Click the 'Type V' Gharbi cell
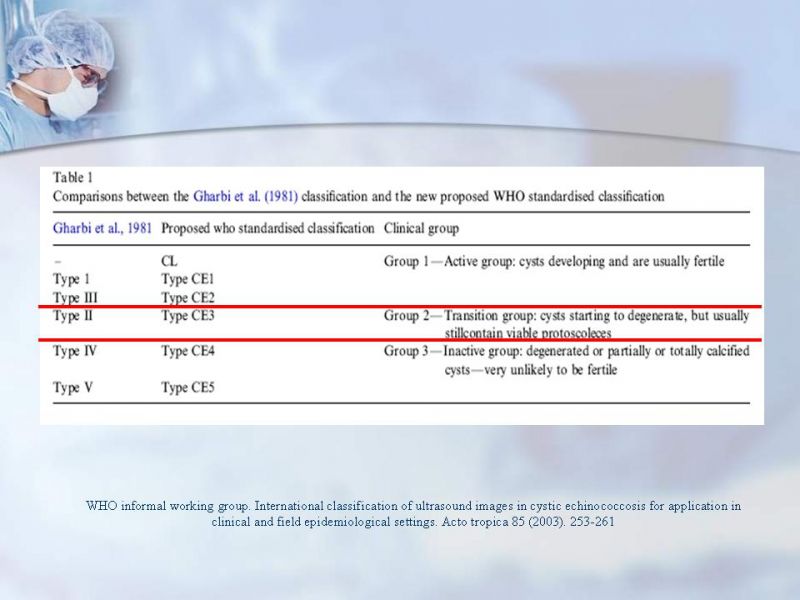The width and height of the screenshot is (800, 600). click(73, 388)
